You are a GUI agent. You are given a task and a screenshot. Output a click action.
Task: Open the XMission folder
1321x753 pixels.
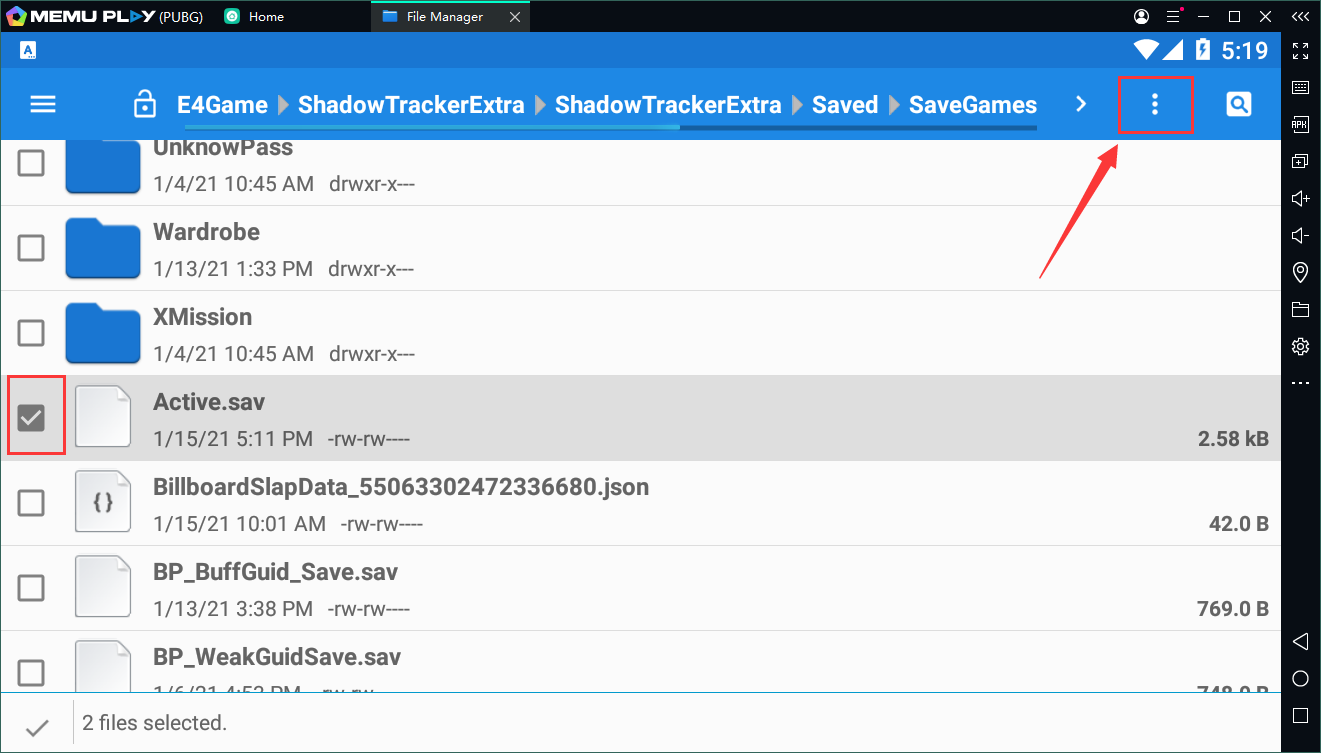pyautogui.click(x=202, y=318)
